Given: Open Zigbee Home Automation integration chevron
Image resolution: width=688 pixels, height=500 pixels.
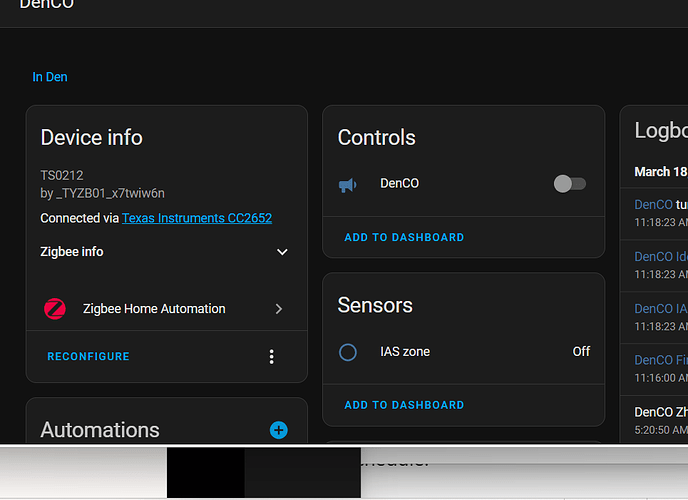Looking at the screenshot, I should 279,309.
